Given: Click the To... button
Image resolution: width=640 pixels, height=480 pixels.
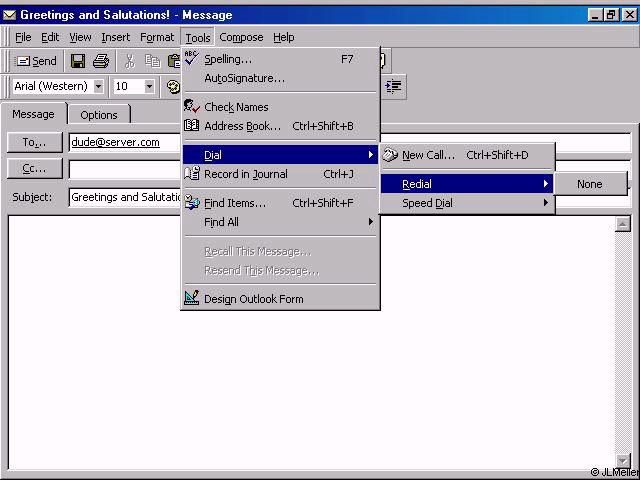Looking at the screenshot, I should tap(35, 142).
